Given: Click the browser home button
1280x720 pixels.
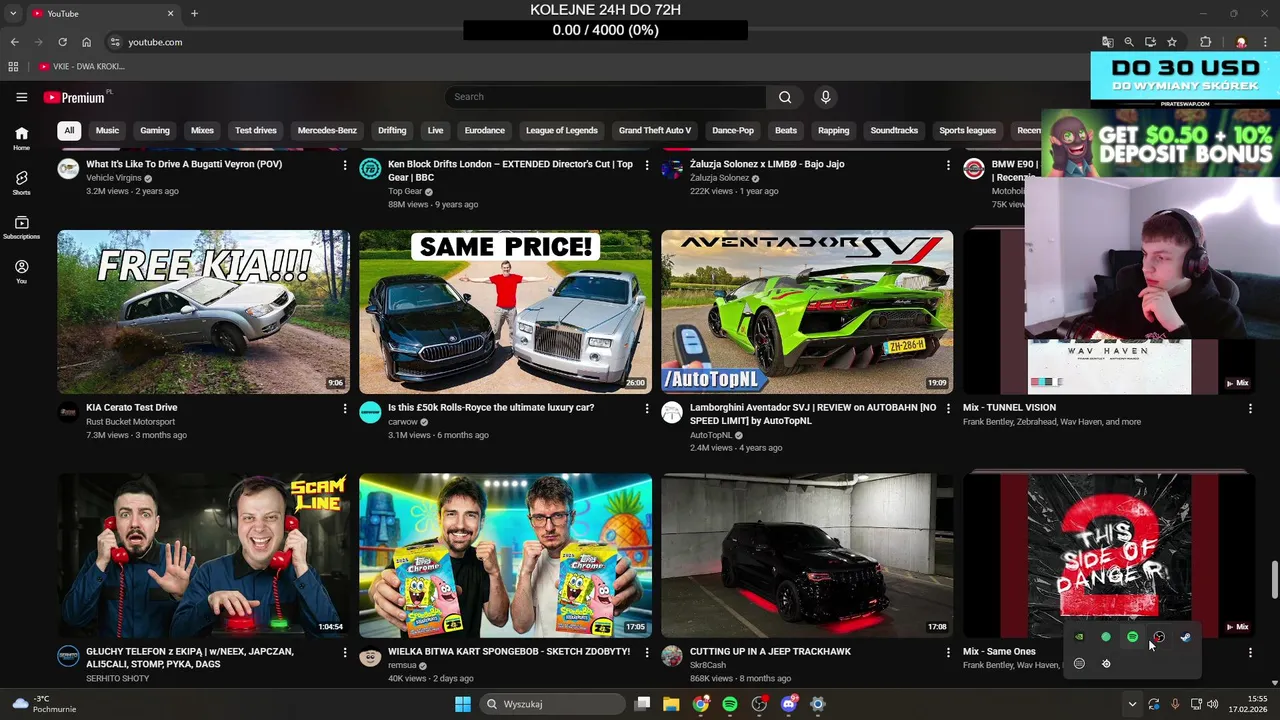Looking at the screenshot, I should point(86,42).
